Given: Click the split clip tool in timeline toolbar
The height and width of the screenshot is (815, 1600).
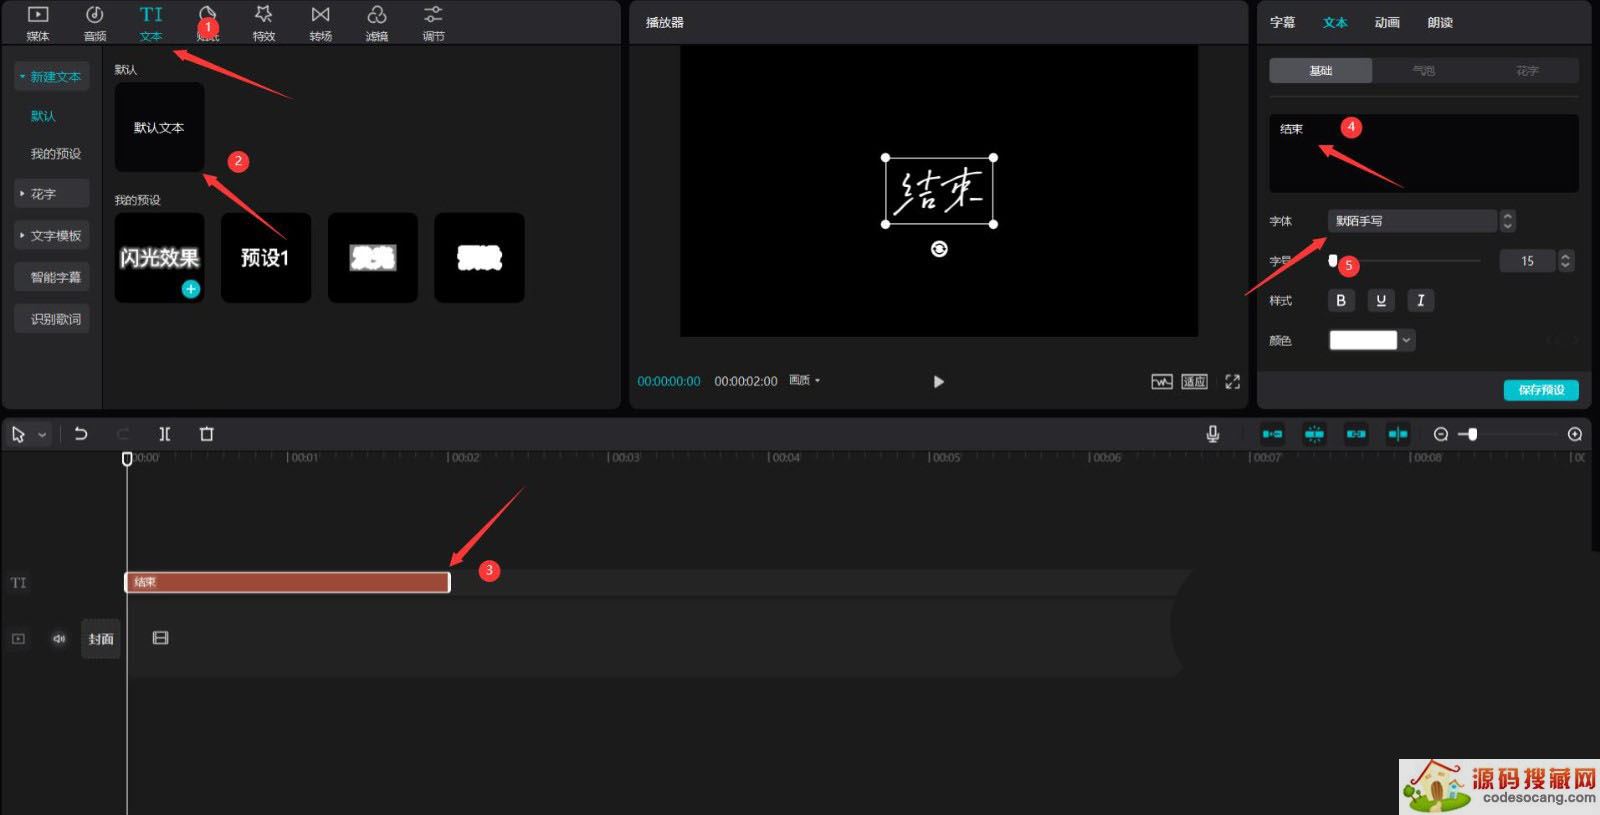Looking at the screenshot, I should (165, 434).
